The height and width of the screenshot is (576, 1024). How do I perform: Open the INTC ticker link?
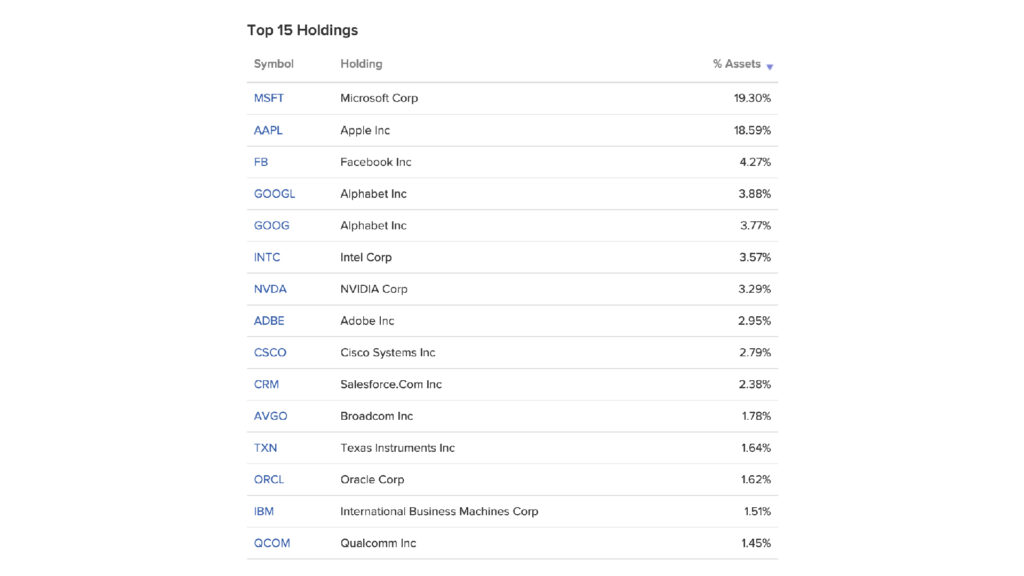click(266, 257)
